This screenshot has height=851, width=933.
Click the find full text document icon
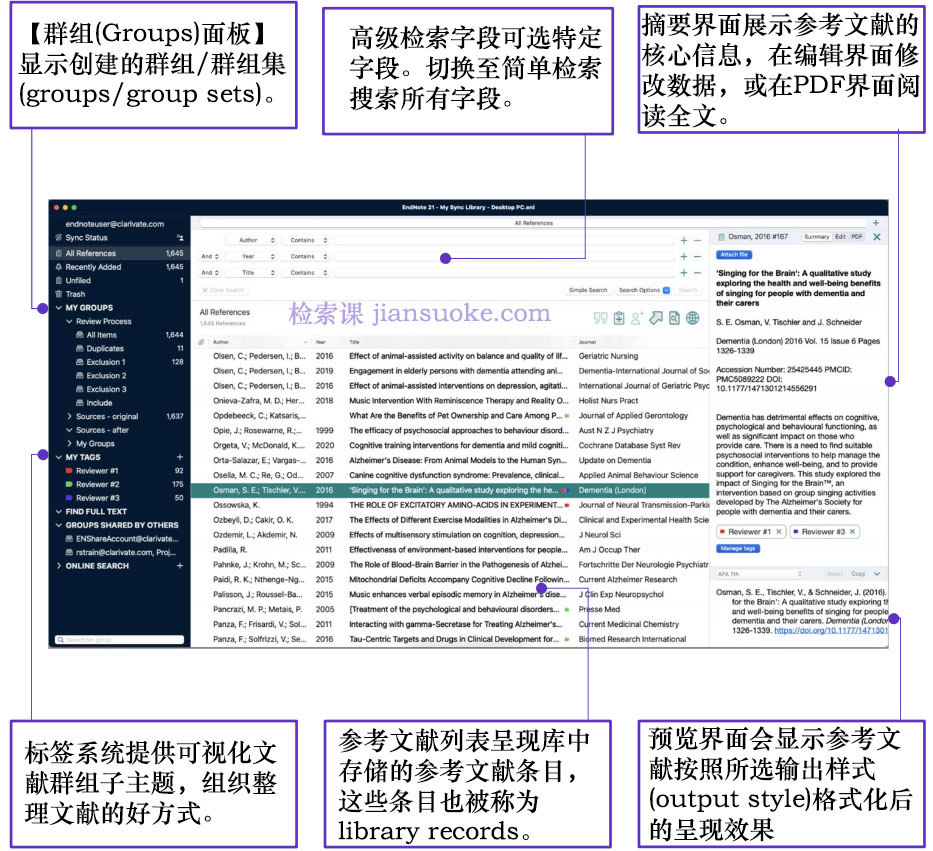(x=674, y=318)
